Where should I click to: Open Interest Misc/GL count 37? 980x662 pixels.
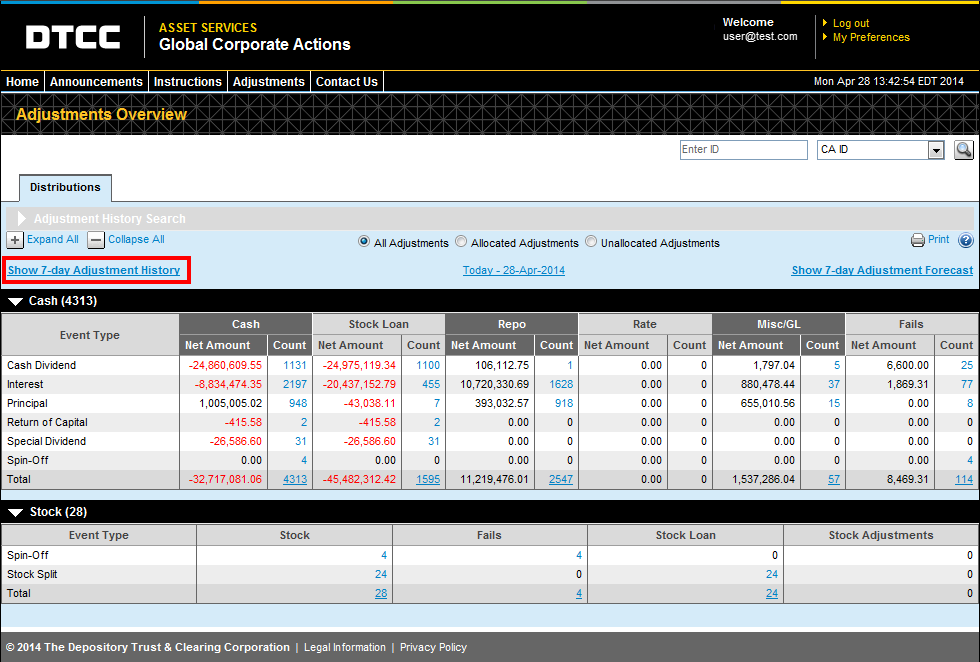click(x=834, y=384)
